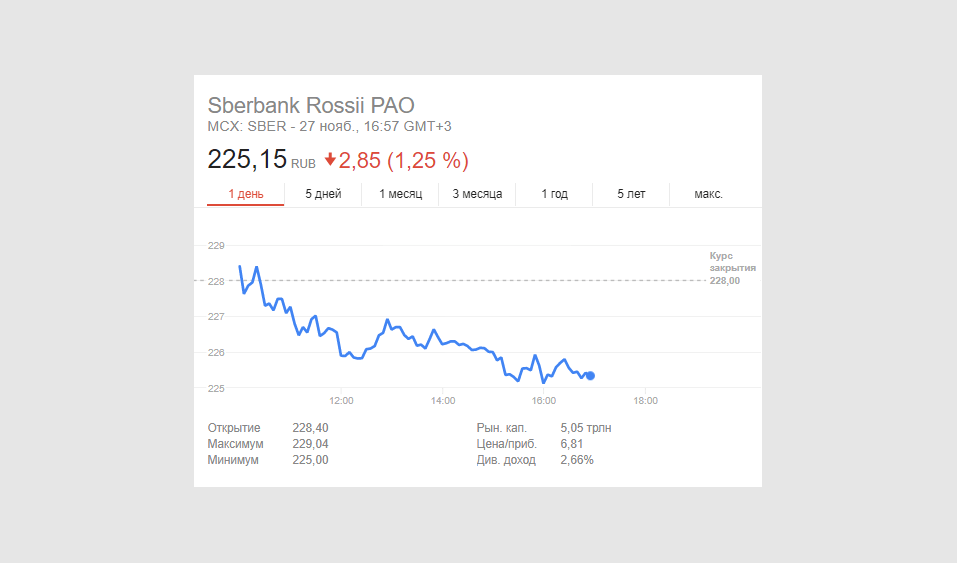The width and height of the screenshot is (957, 563).
Task: Click the Sberbank Rossii PAO title
Action: click(x=310, y=105)
